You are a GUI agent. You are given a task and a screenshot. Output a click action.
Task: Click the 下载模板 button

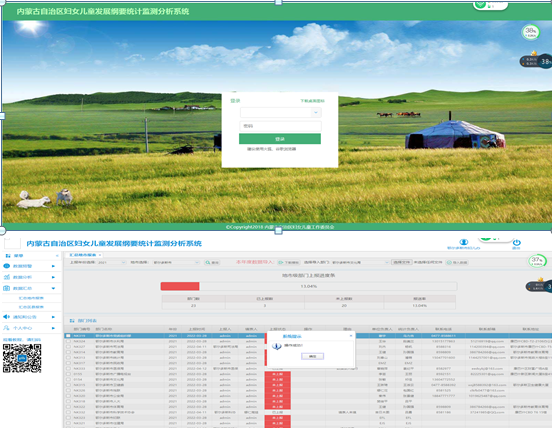(289, 263)
